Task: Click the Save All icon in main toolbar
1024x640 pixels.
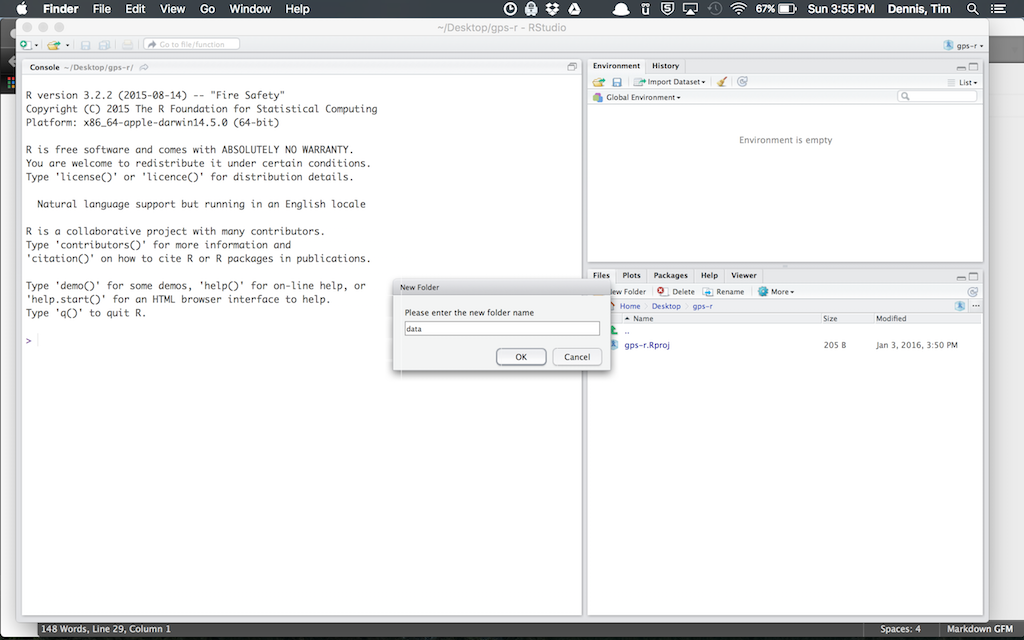Action: coord(104,44)
